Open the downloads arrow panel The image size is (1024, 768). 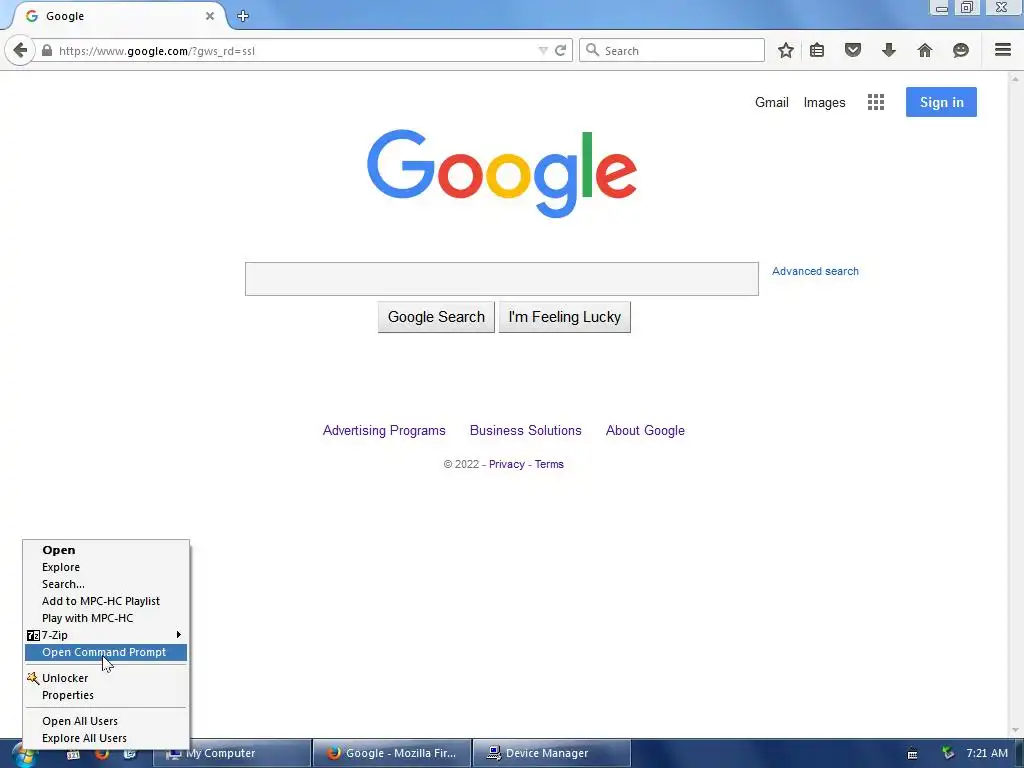(x=889, y=50)
